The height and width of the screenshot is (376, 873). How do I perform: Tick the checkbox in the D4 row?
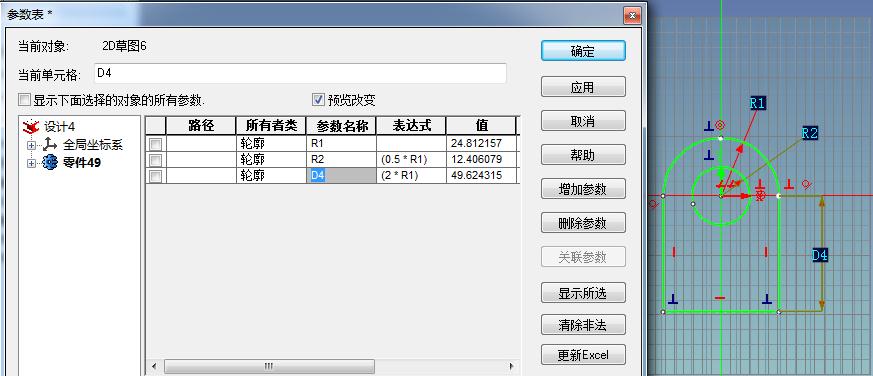(155, 176)
